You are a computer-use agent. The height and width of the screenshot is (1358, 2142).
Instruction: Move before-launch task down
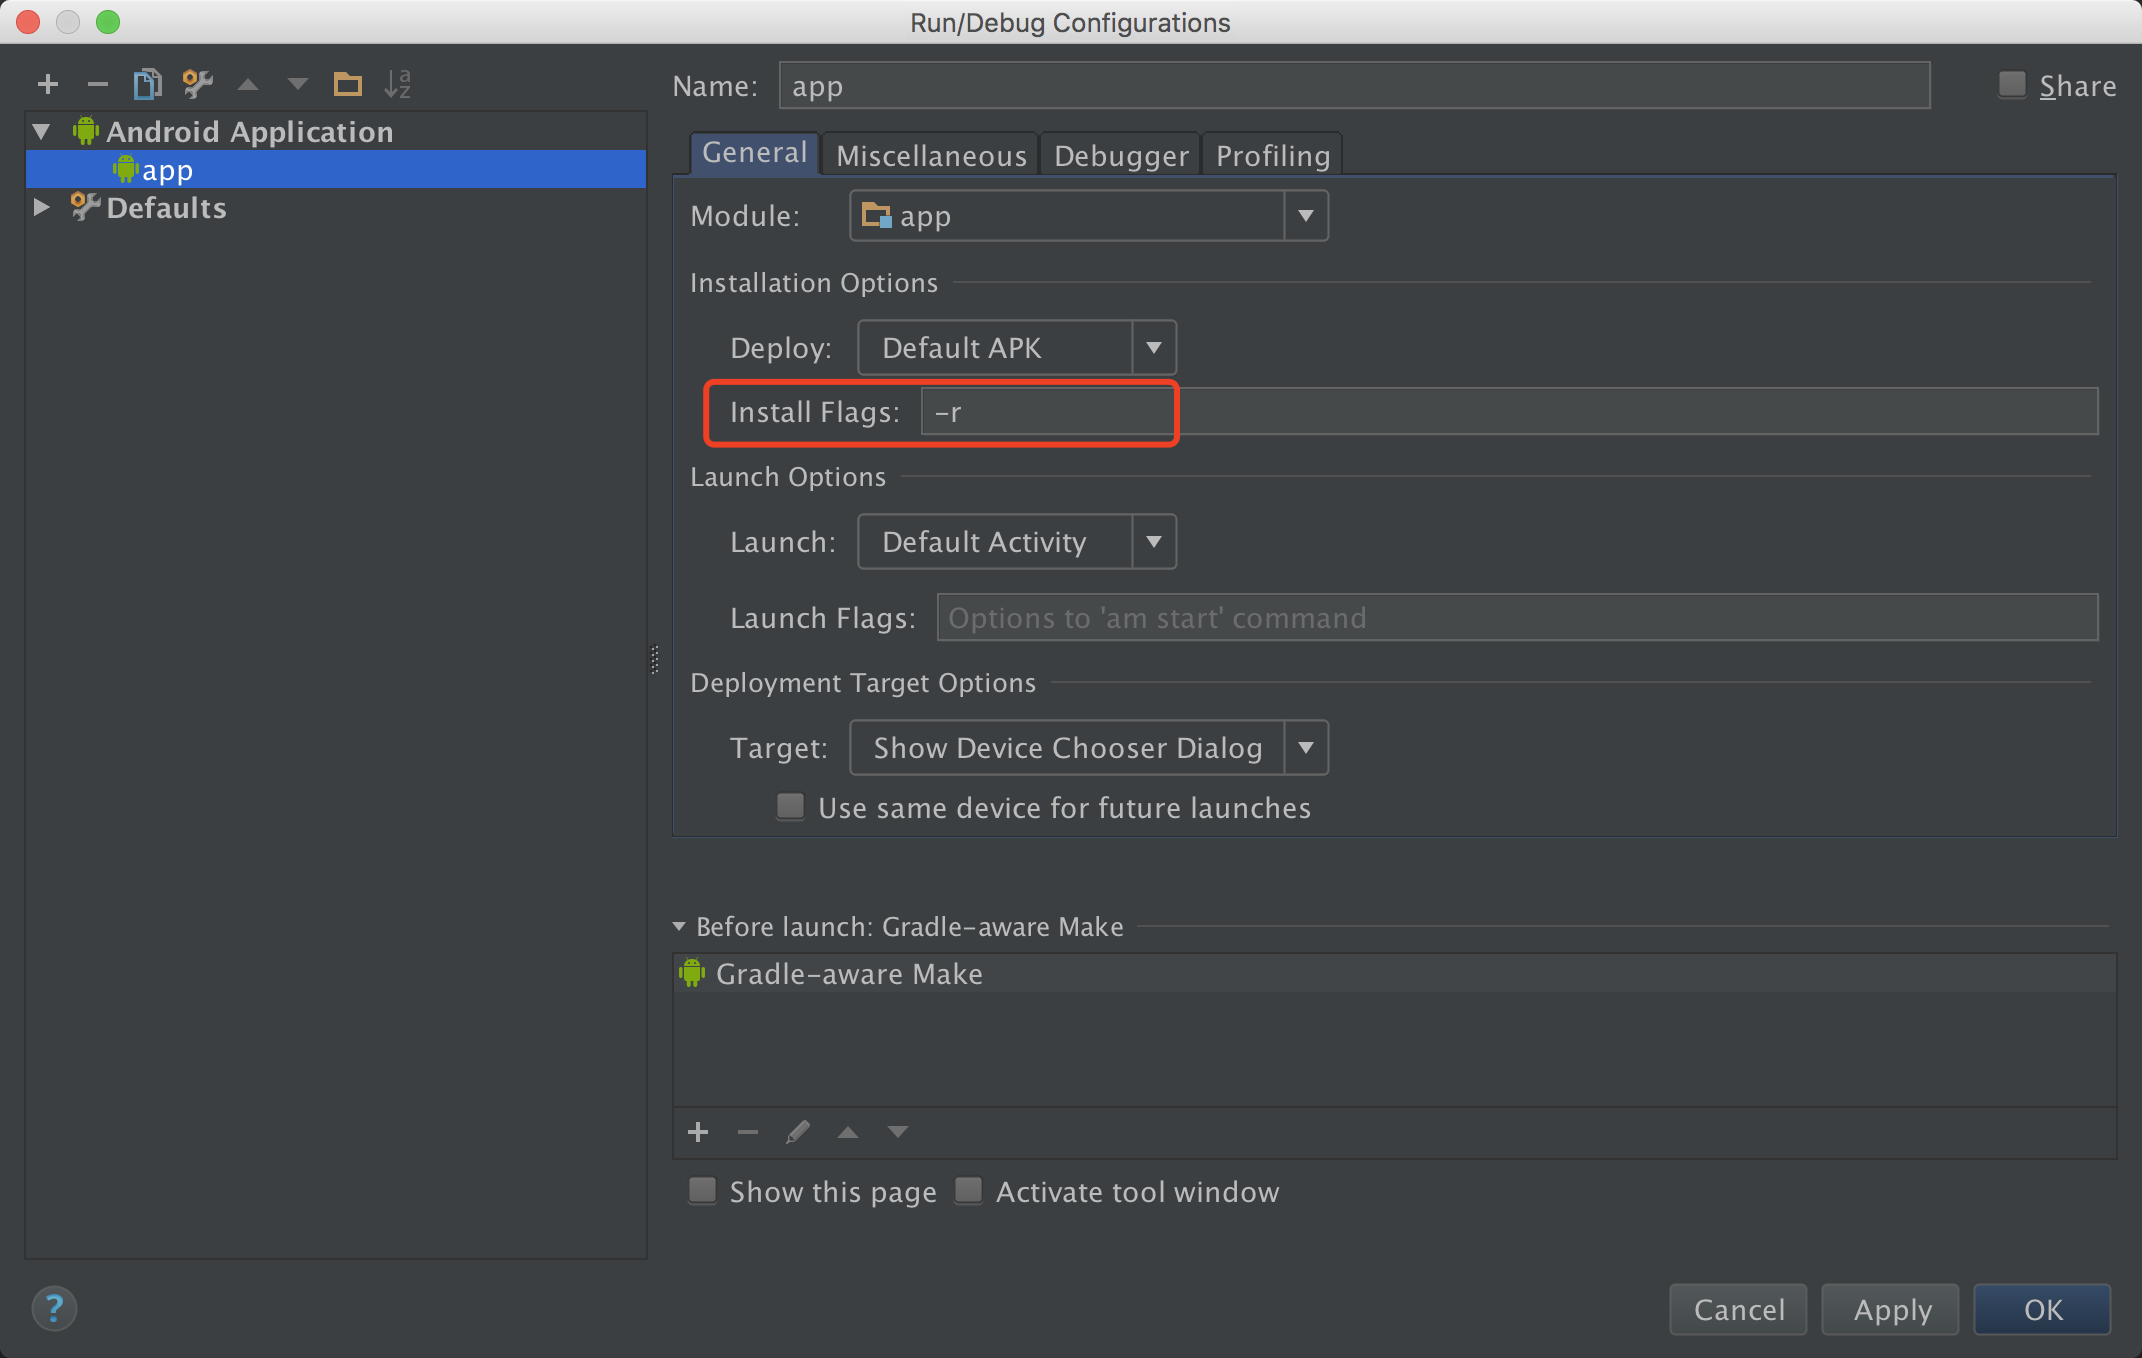point(897,1132)
